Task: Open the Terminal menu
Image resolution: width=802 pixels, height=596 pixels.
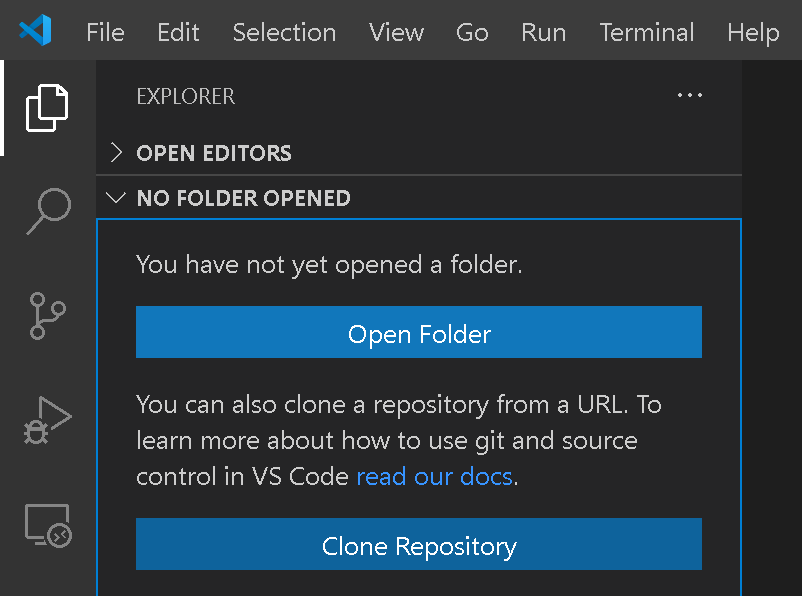Action: 647,32
